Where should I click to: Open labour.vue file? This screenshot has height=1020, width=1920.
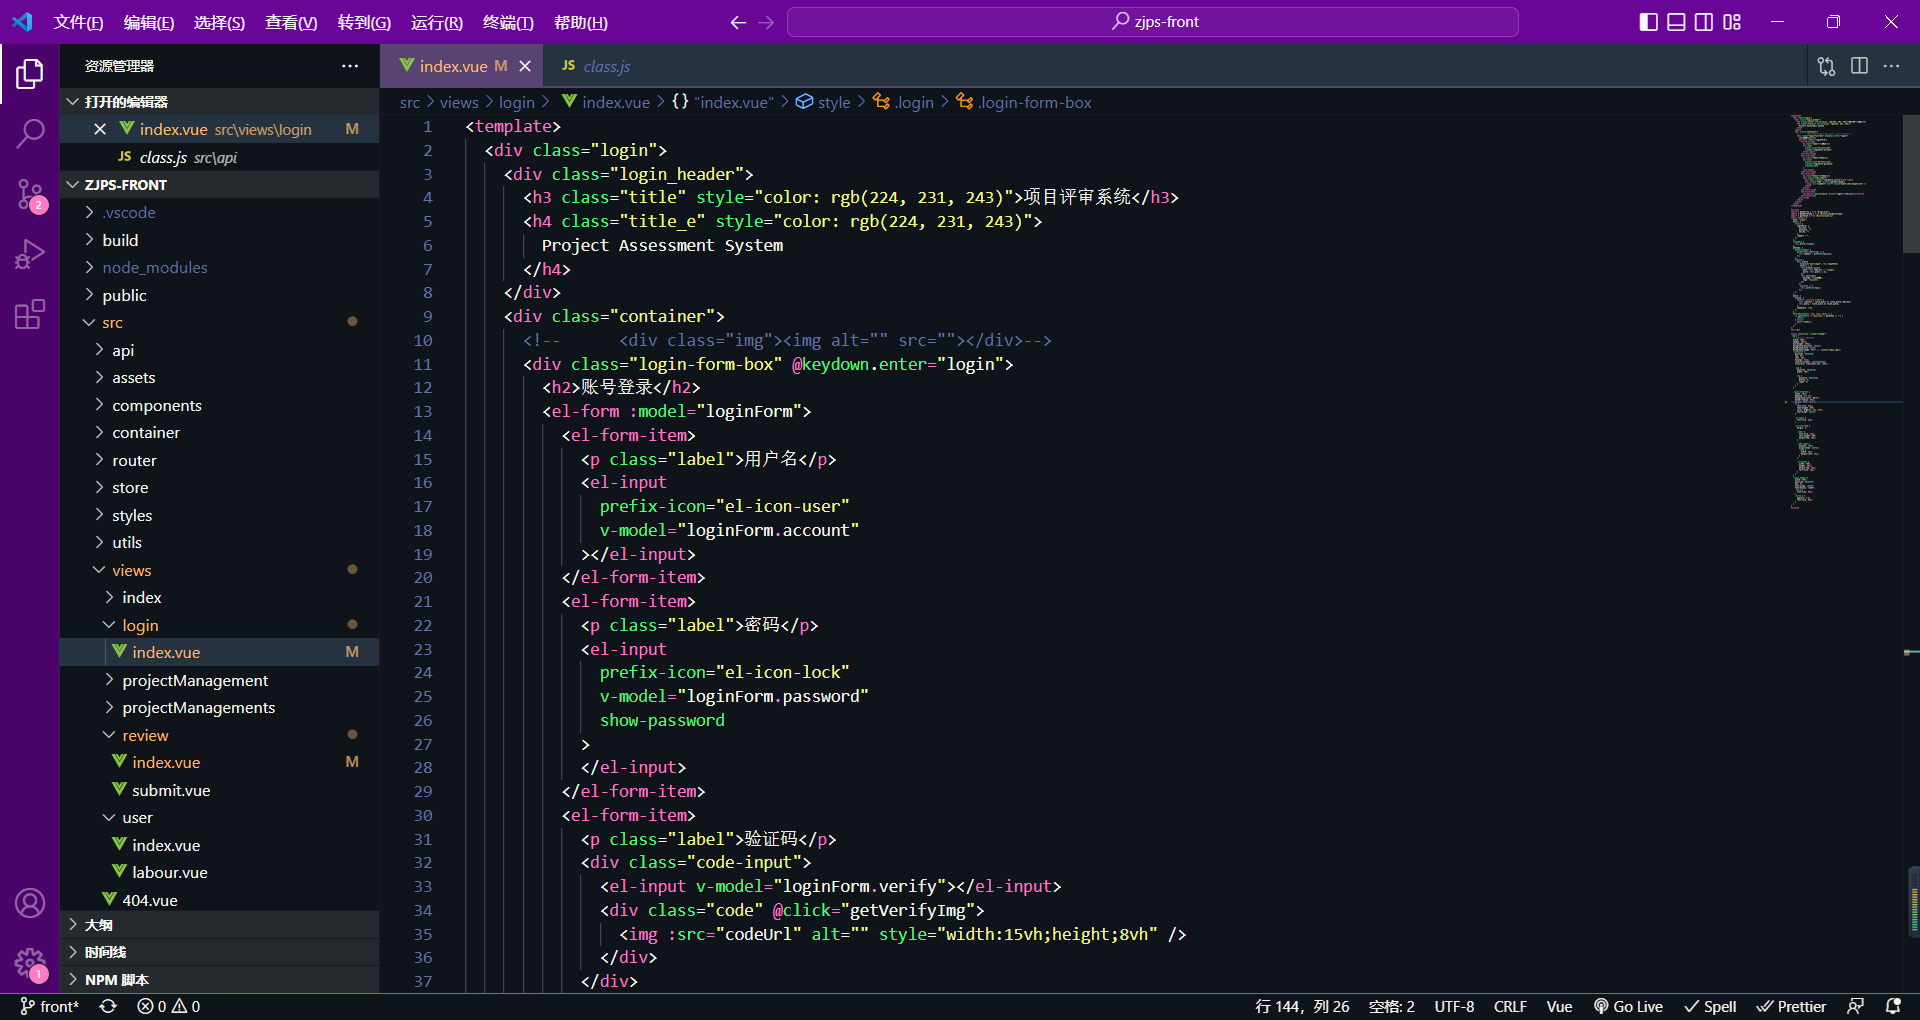coord(220,872)
